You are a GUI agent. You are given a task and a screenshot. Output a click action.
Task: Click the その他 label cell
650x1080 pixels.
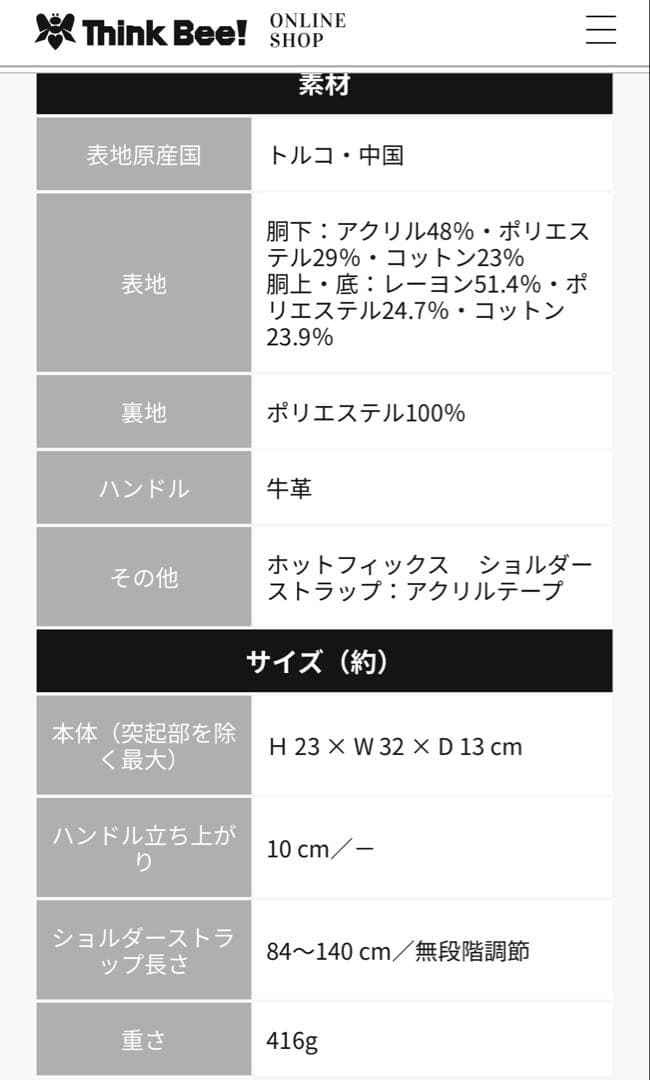[x=144, y=577]
